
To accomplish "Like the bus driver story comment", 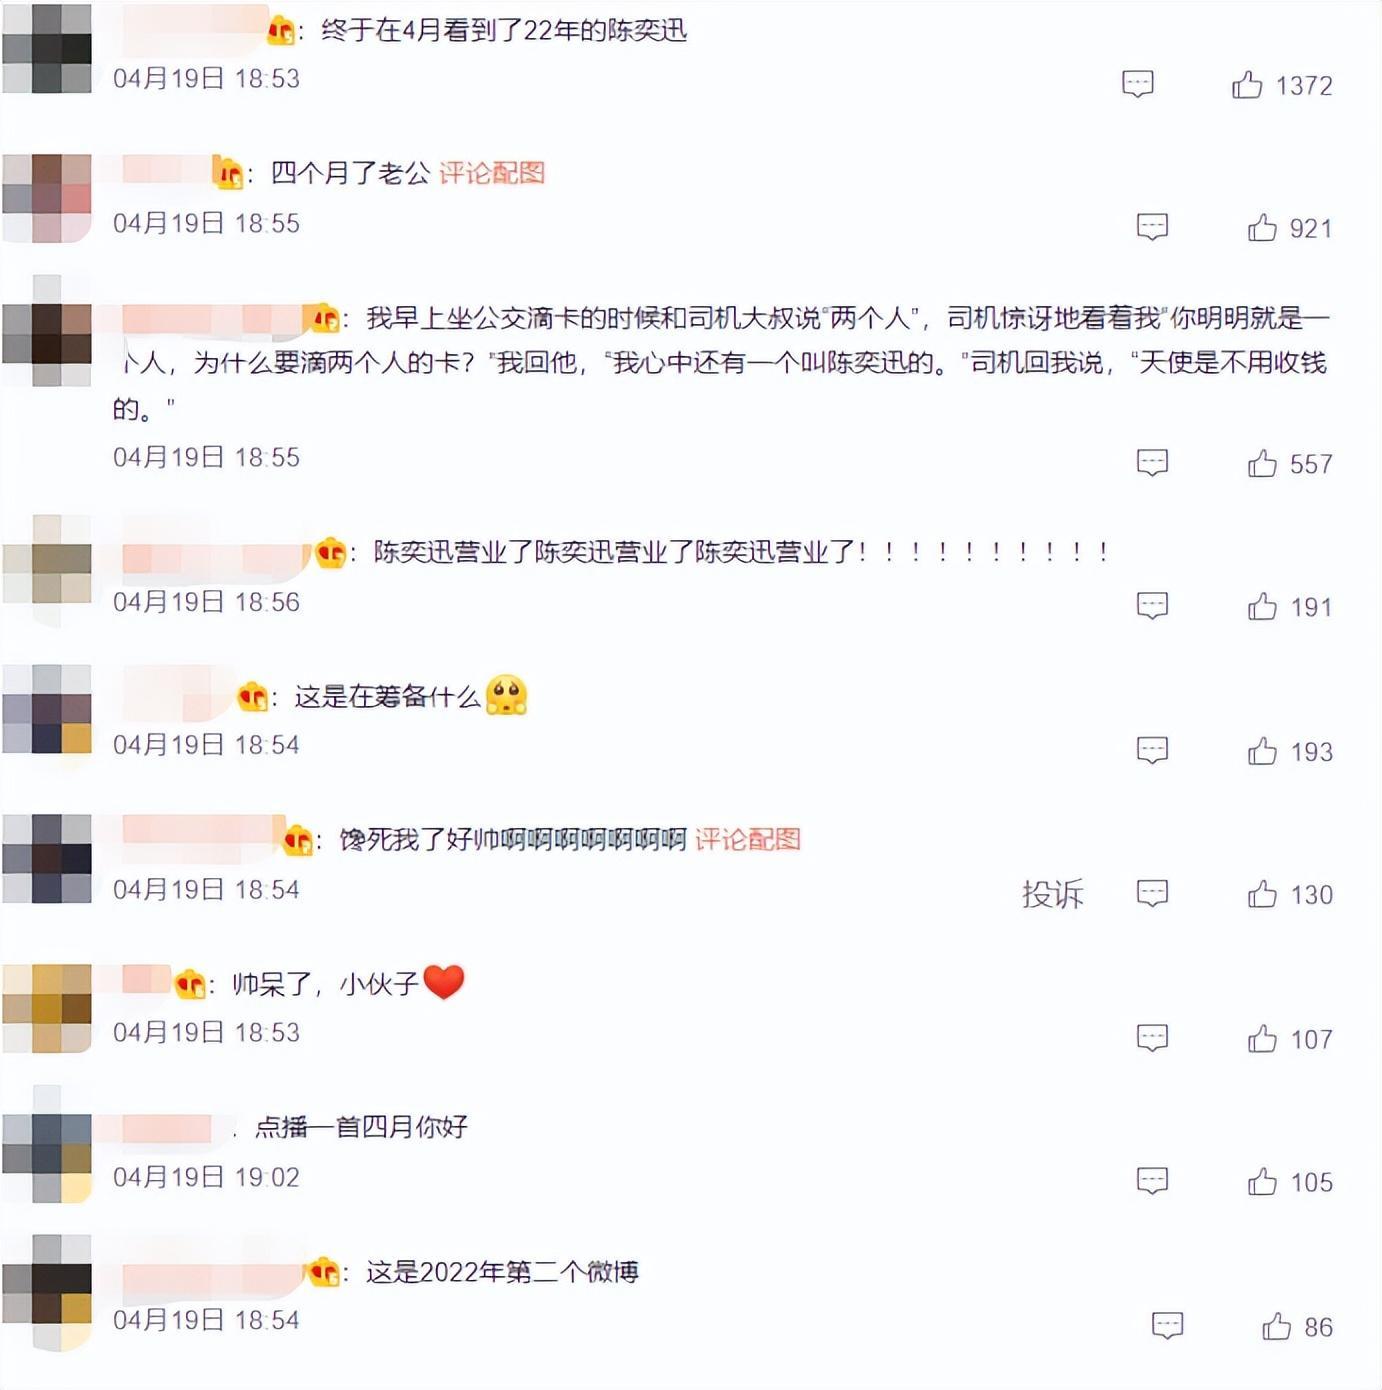I will point(1262,463).
